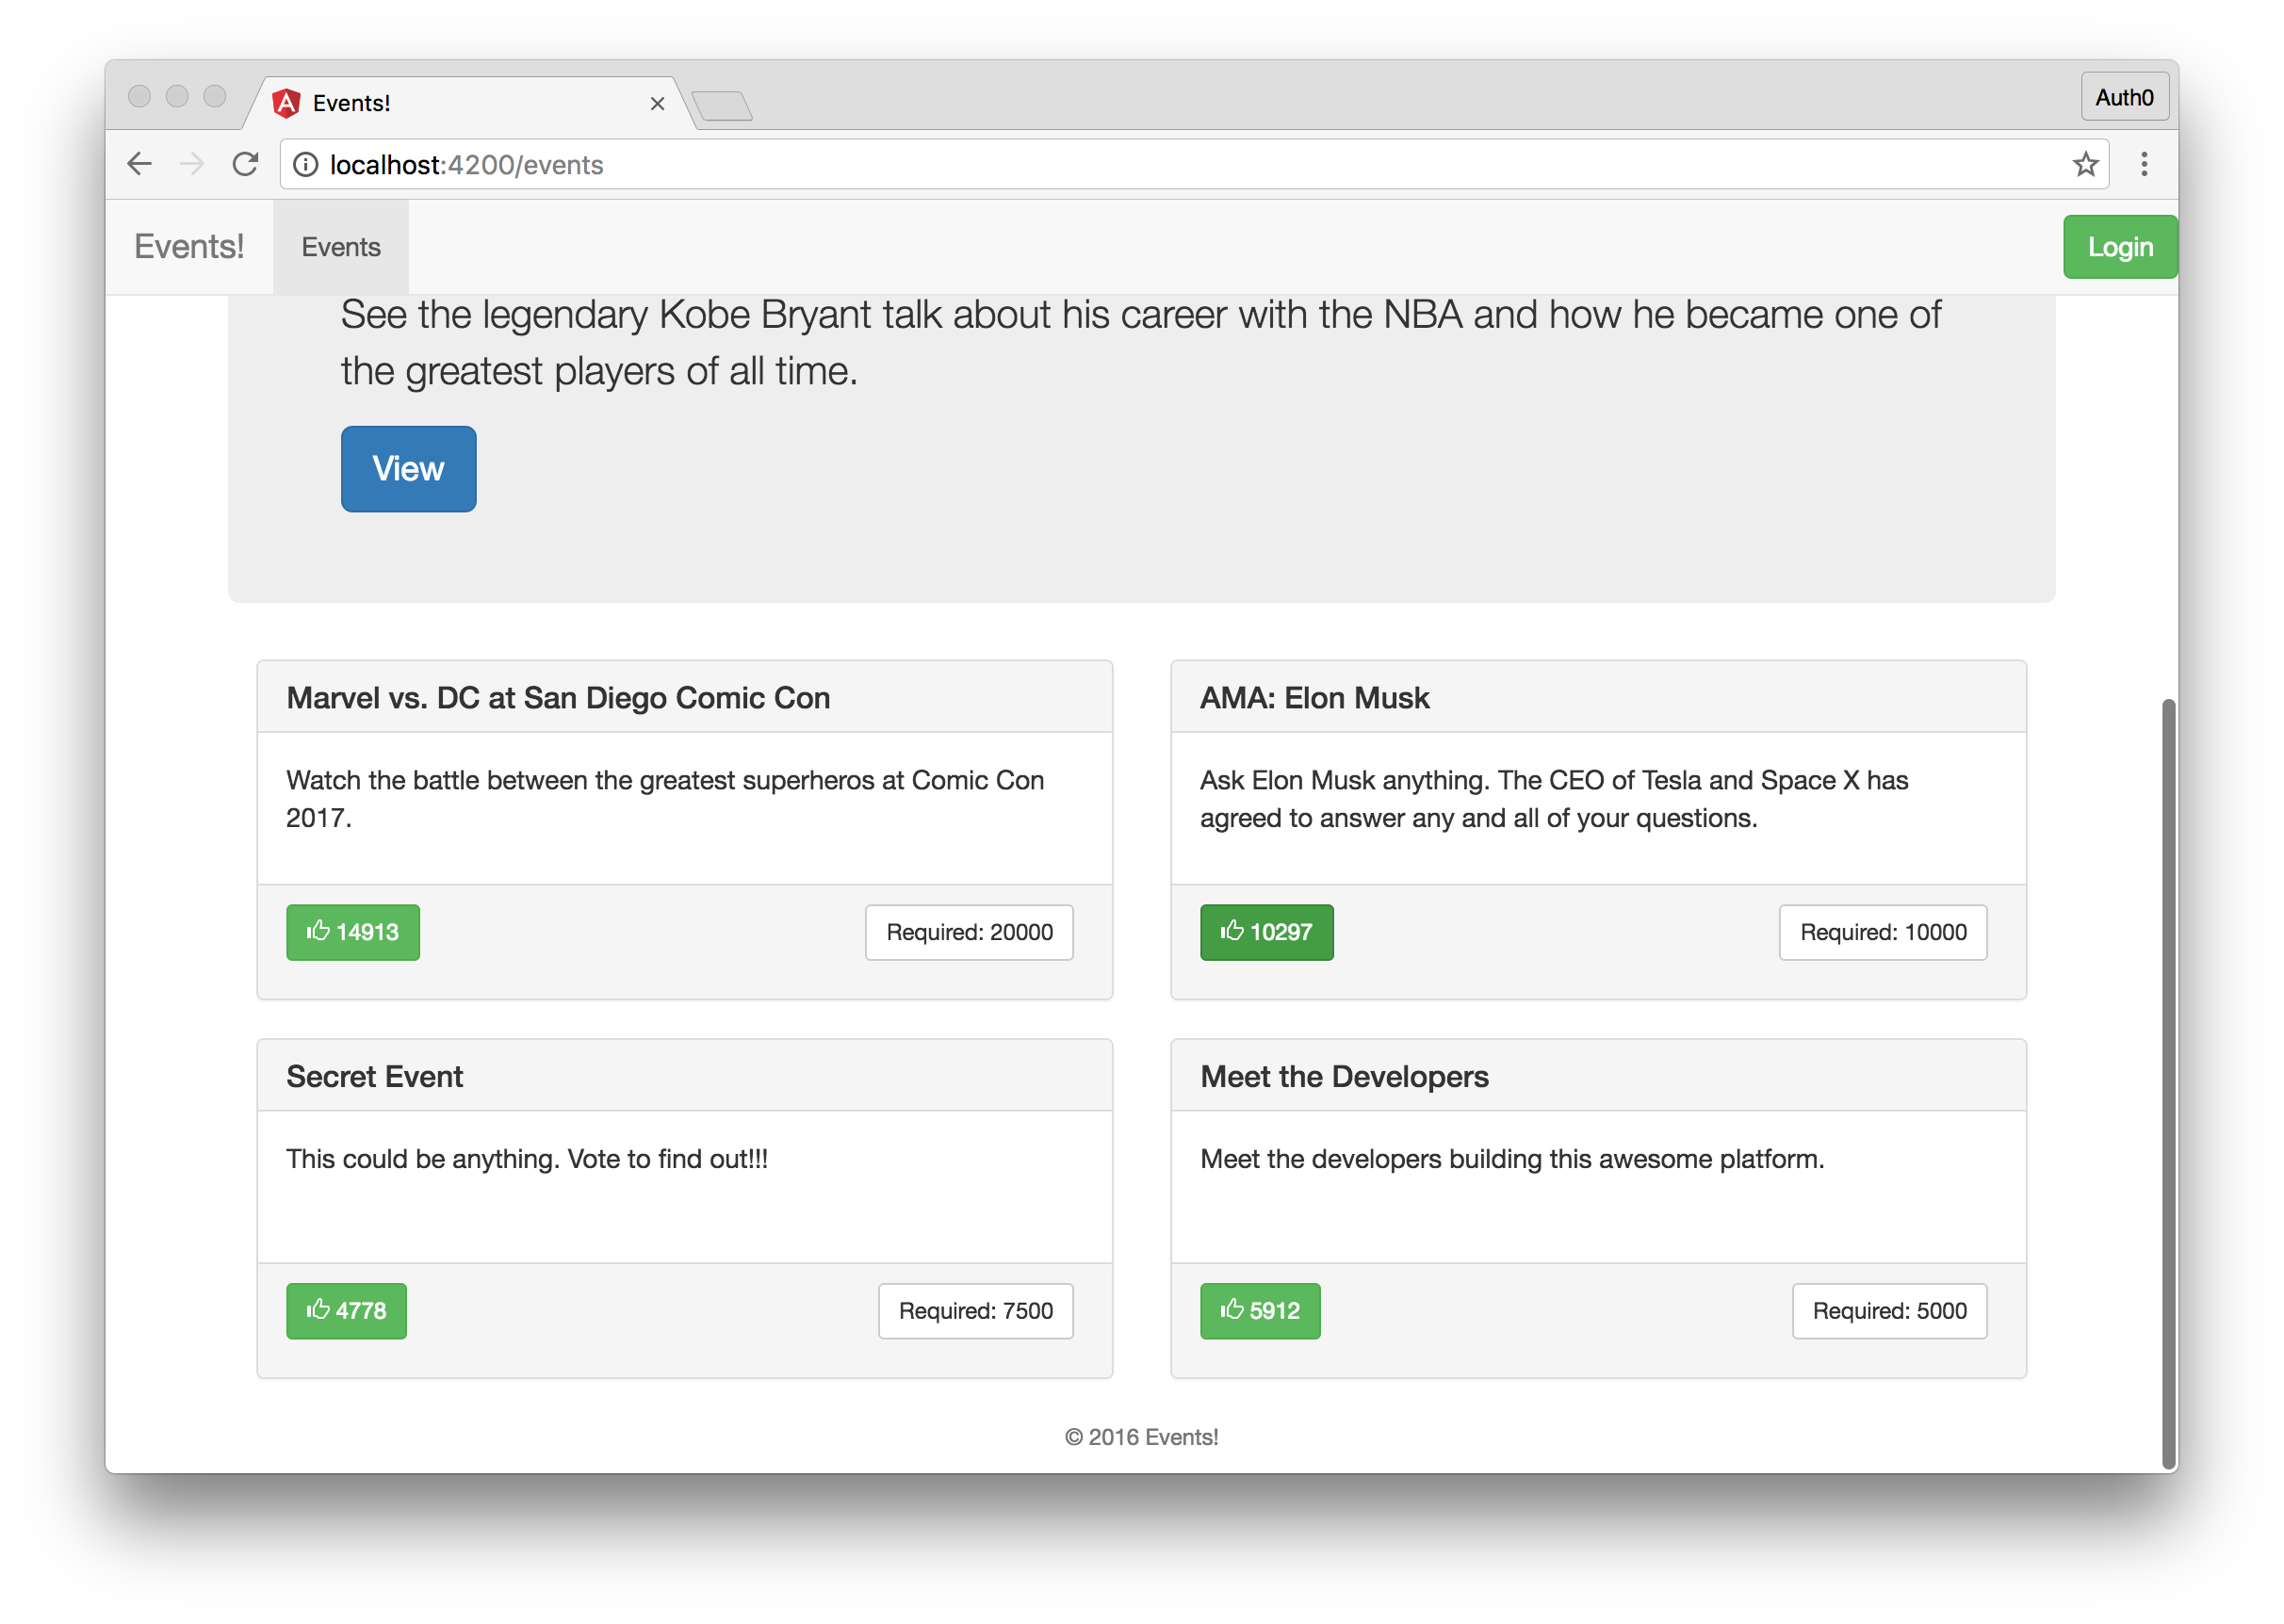This screenshot has width=2284, height=1624.
Task: Click the Auth0 profile button
Action: [x=2124, y=97]
